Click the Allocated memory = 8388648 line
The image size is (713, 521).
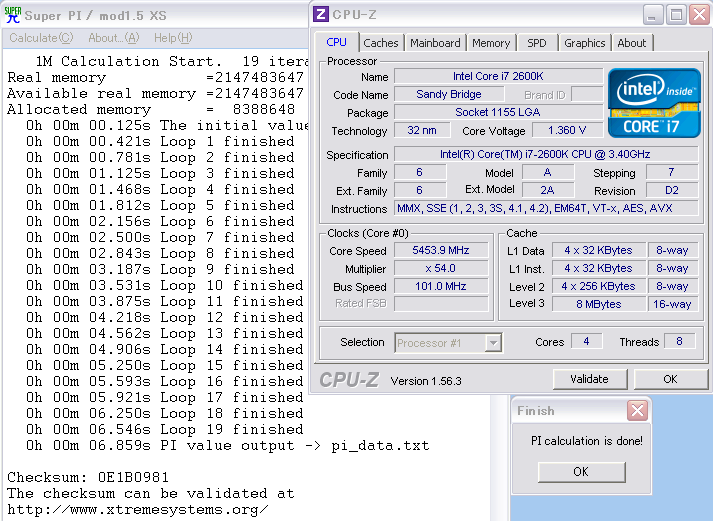pos(151,110)
